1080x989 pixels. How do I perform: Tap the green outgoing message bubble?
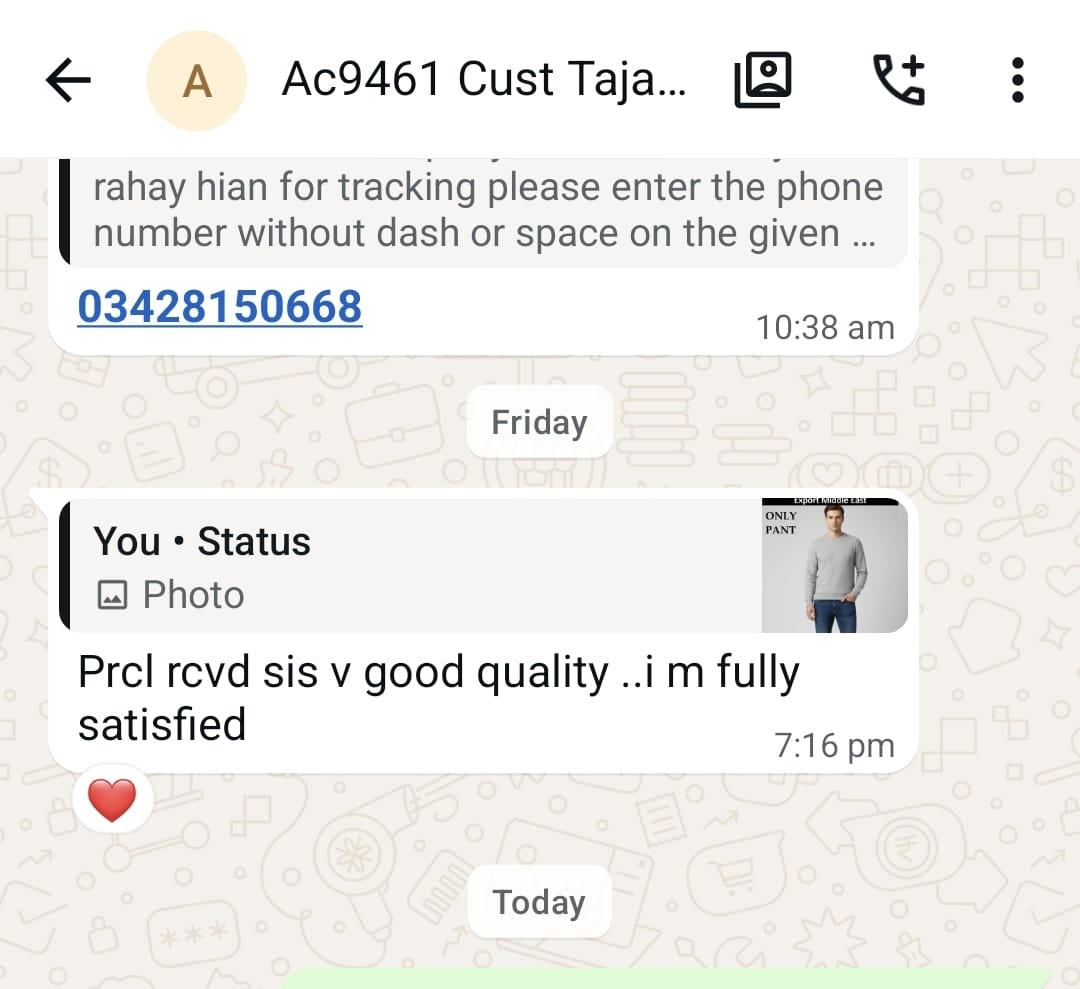pos(667,978)
